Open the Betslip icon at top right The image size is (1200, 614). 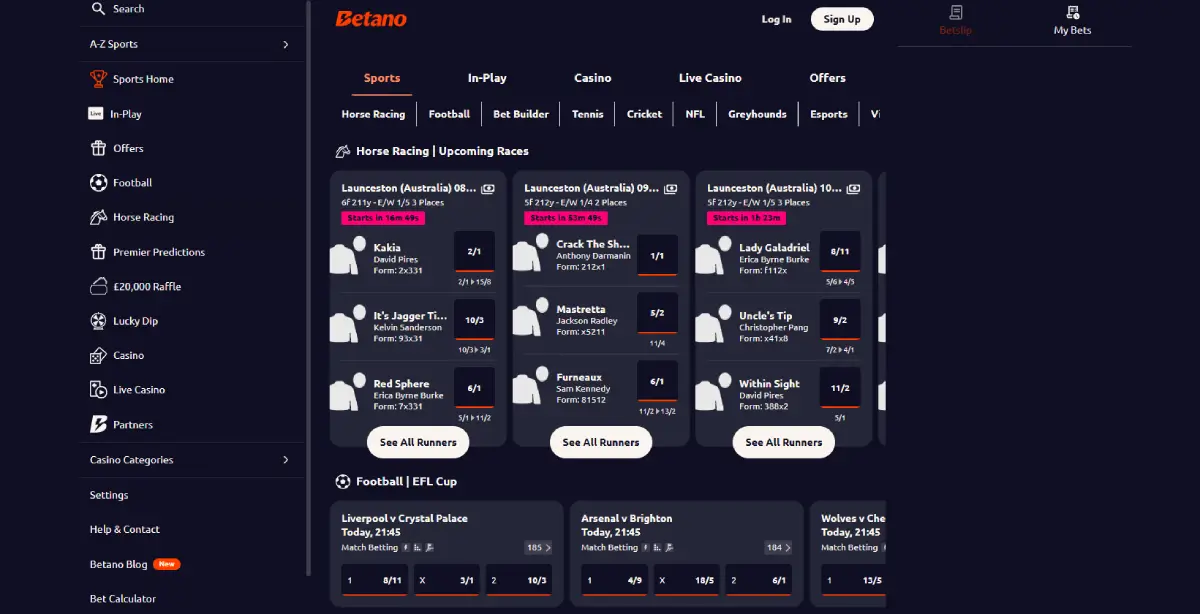(x=955, y=14)
